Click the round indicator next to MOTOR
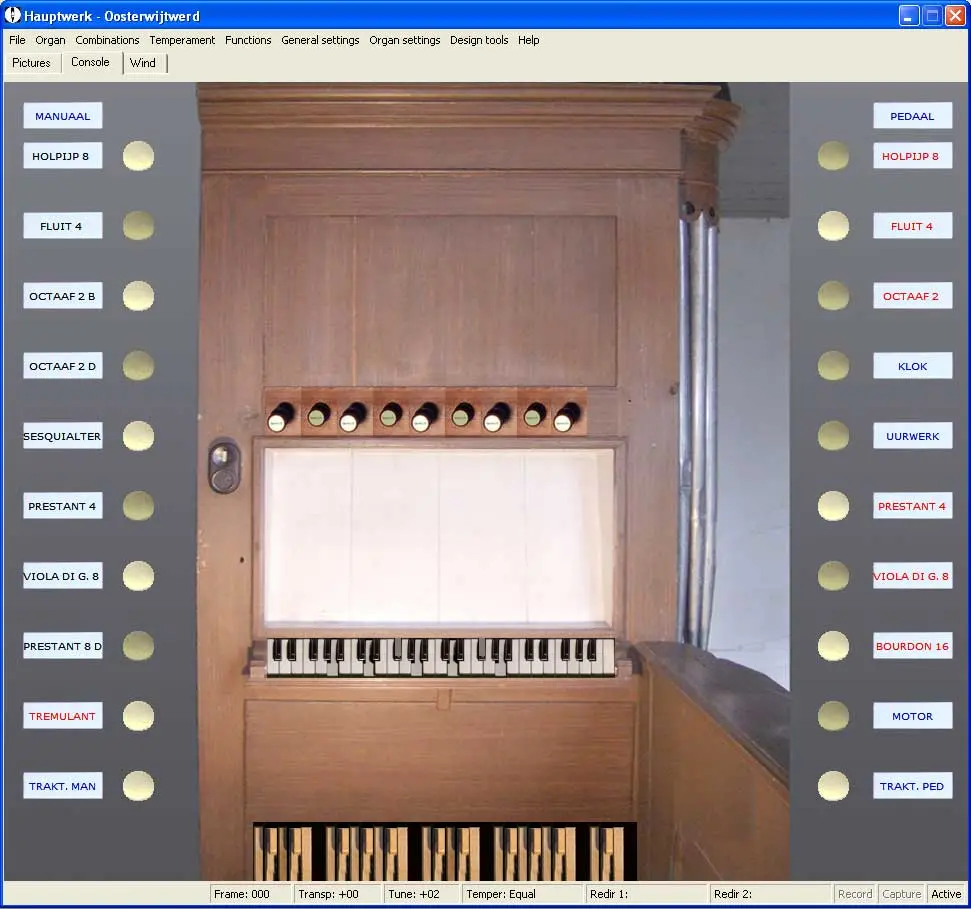971x909 pixels. 833,716
